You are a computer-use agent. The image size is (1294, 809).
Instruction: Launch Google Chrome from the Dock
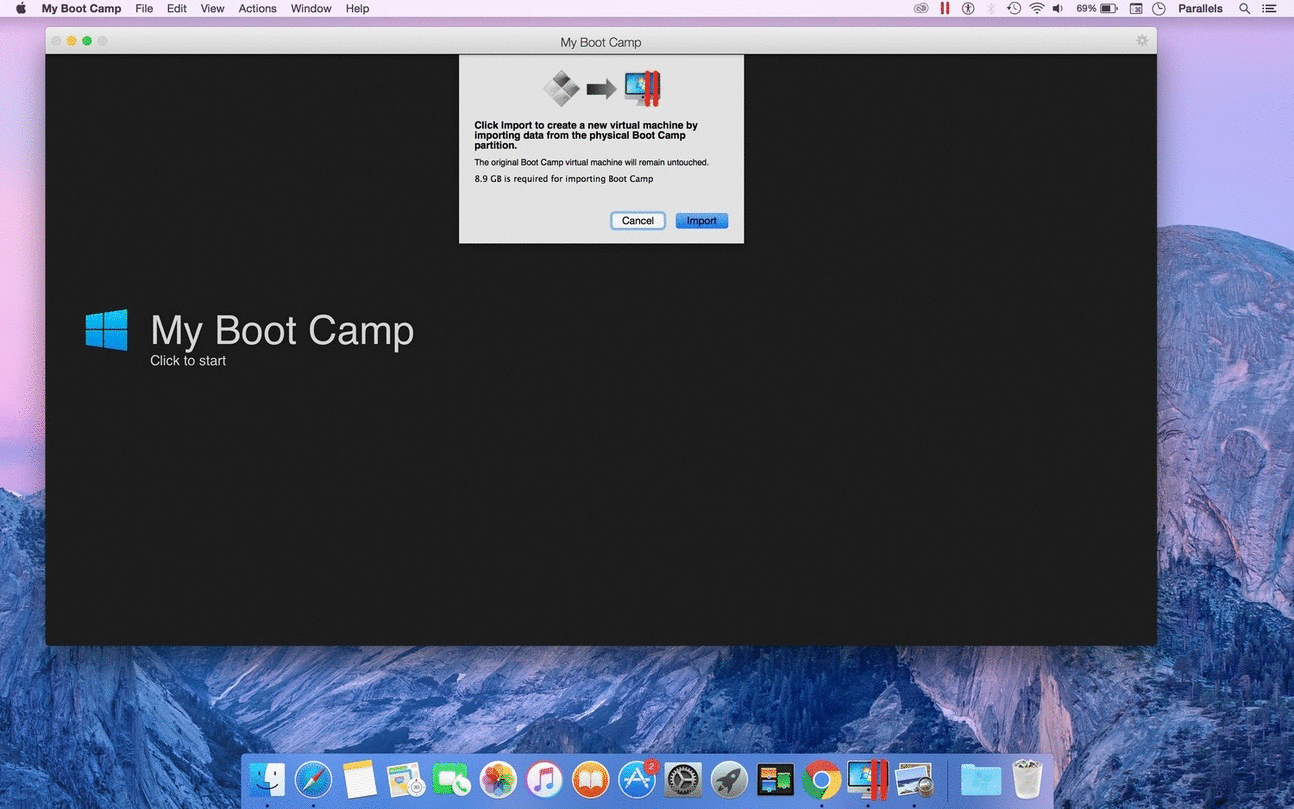point(822,780)
